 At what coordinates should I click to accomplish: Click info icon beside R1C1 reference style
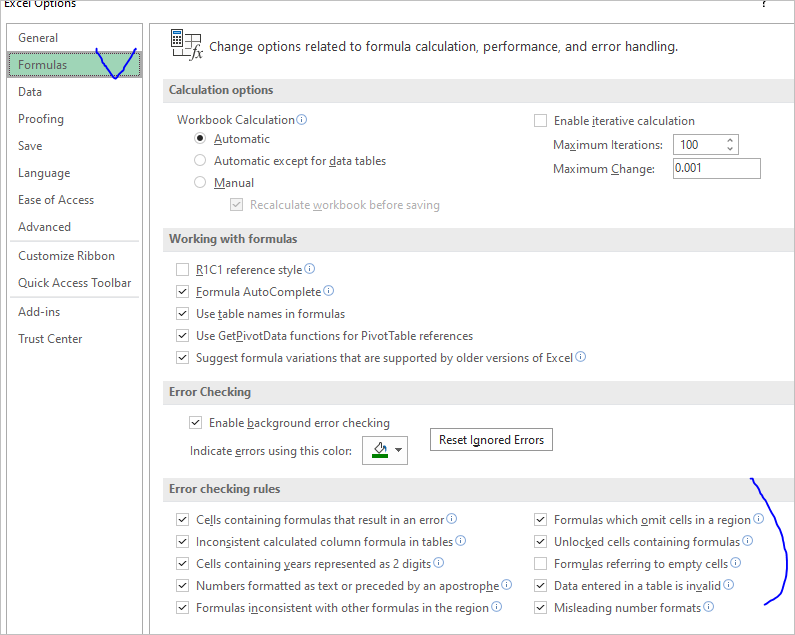click(x=310, y=269)
